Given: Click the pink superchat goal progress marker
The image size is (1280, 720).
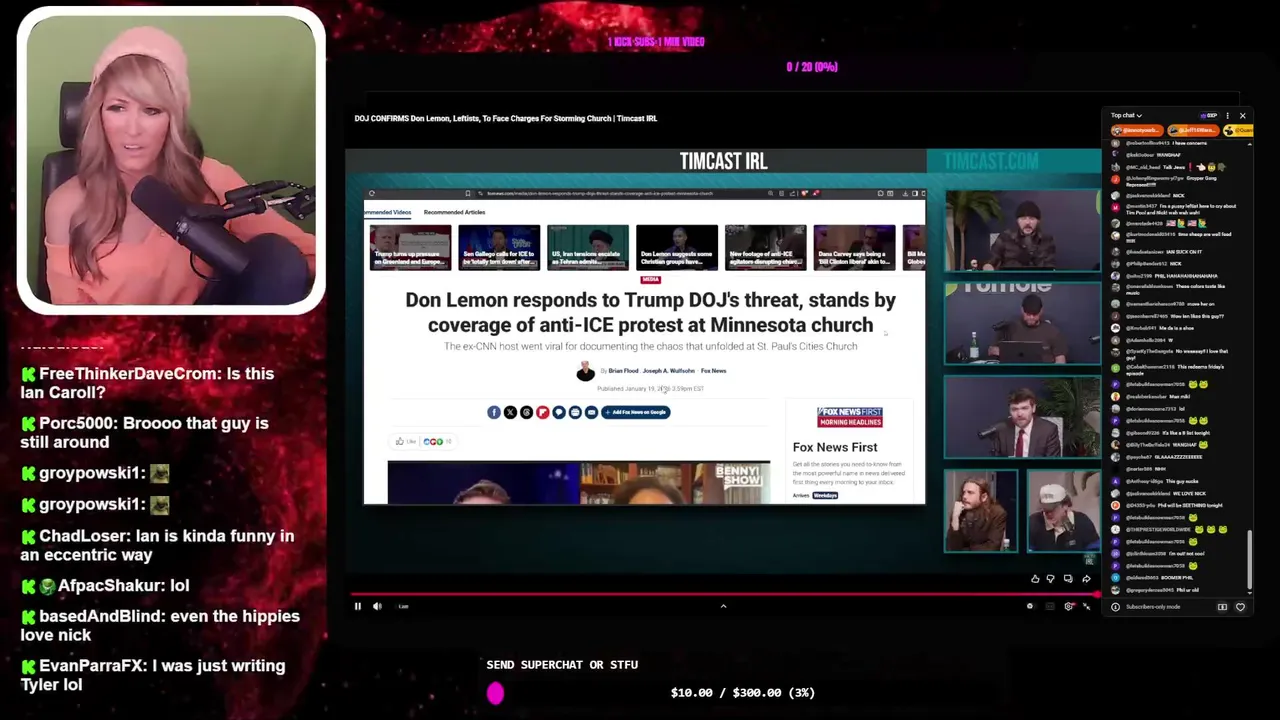Looking at the screenshot, I should click(x=495, y=693).
